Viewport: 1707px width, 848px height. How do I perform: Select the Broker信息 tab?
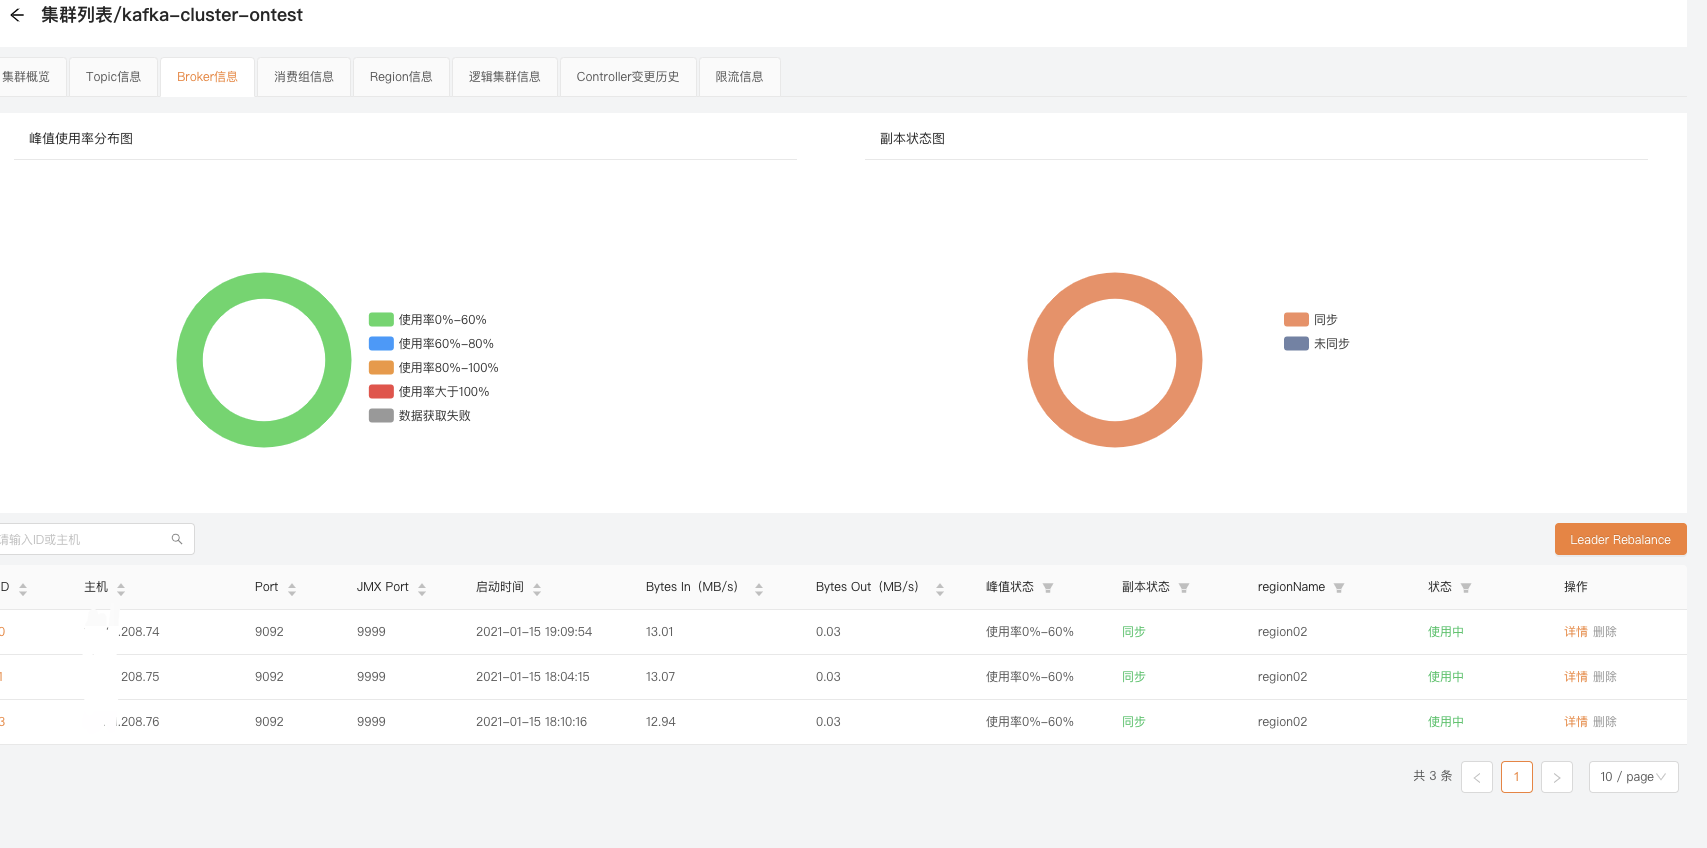point(207,77)
